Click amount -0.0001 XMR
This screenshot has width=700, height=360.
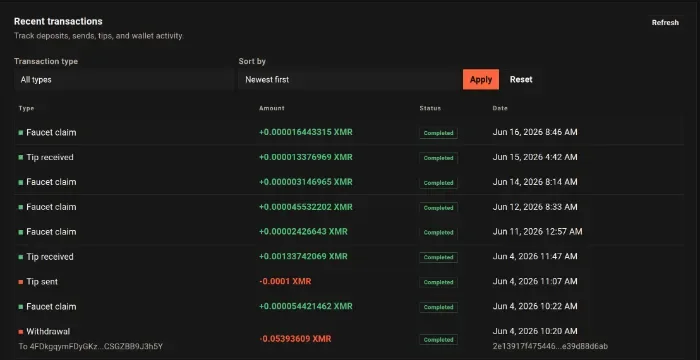(x=285, y=281)
